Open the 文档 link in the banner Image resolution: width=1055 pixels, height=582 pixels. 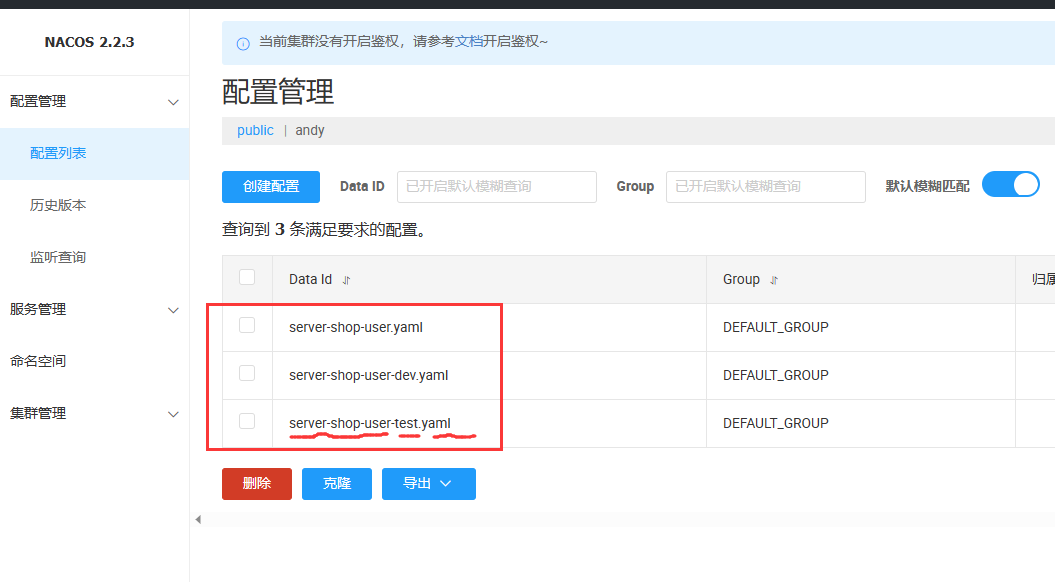[469, 42]
